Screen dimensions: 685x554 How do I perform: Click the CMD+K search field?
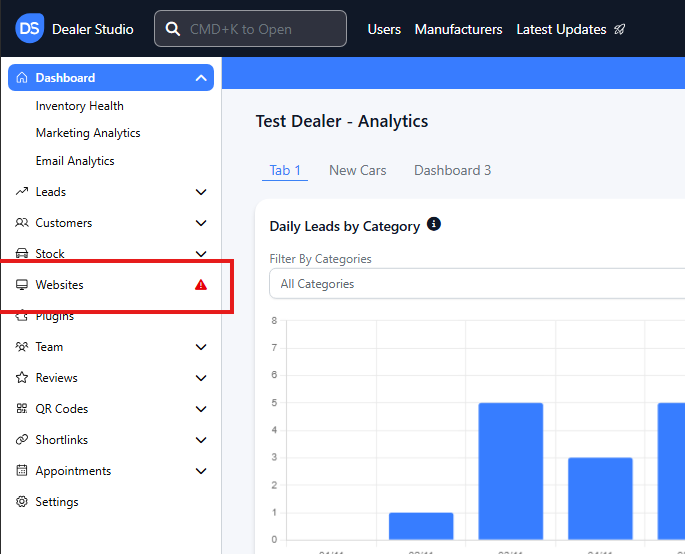tap(250, 29)
